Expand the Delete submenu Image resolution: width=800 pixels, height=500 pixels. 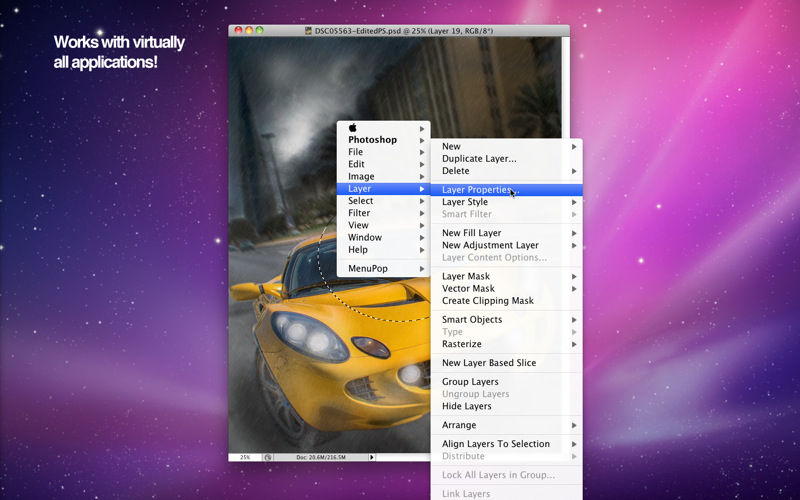tap(507, 171)
